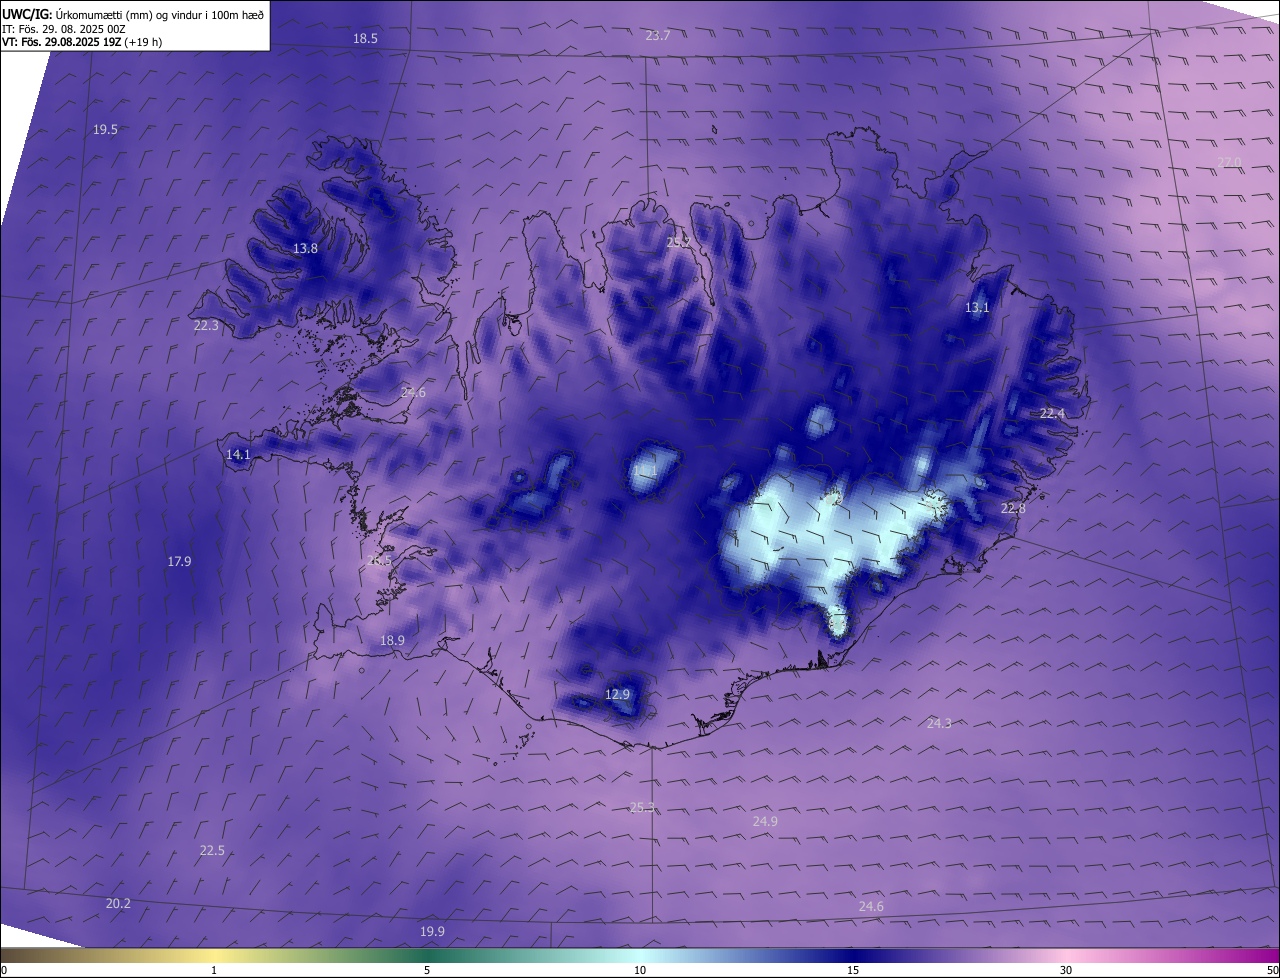Click the 50 tick on the color scale
1280x978 pixels.
click(1273, 970)
